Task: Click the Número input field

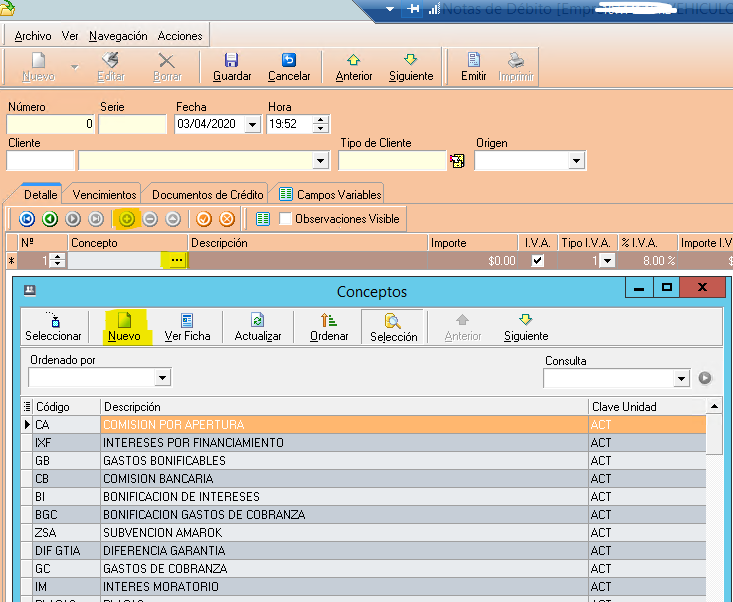Action: point(50,124)
